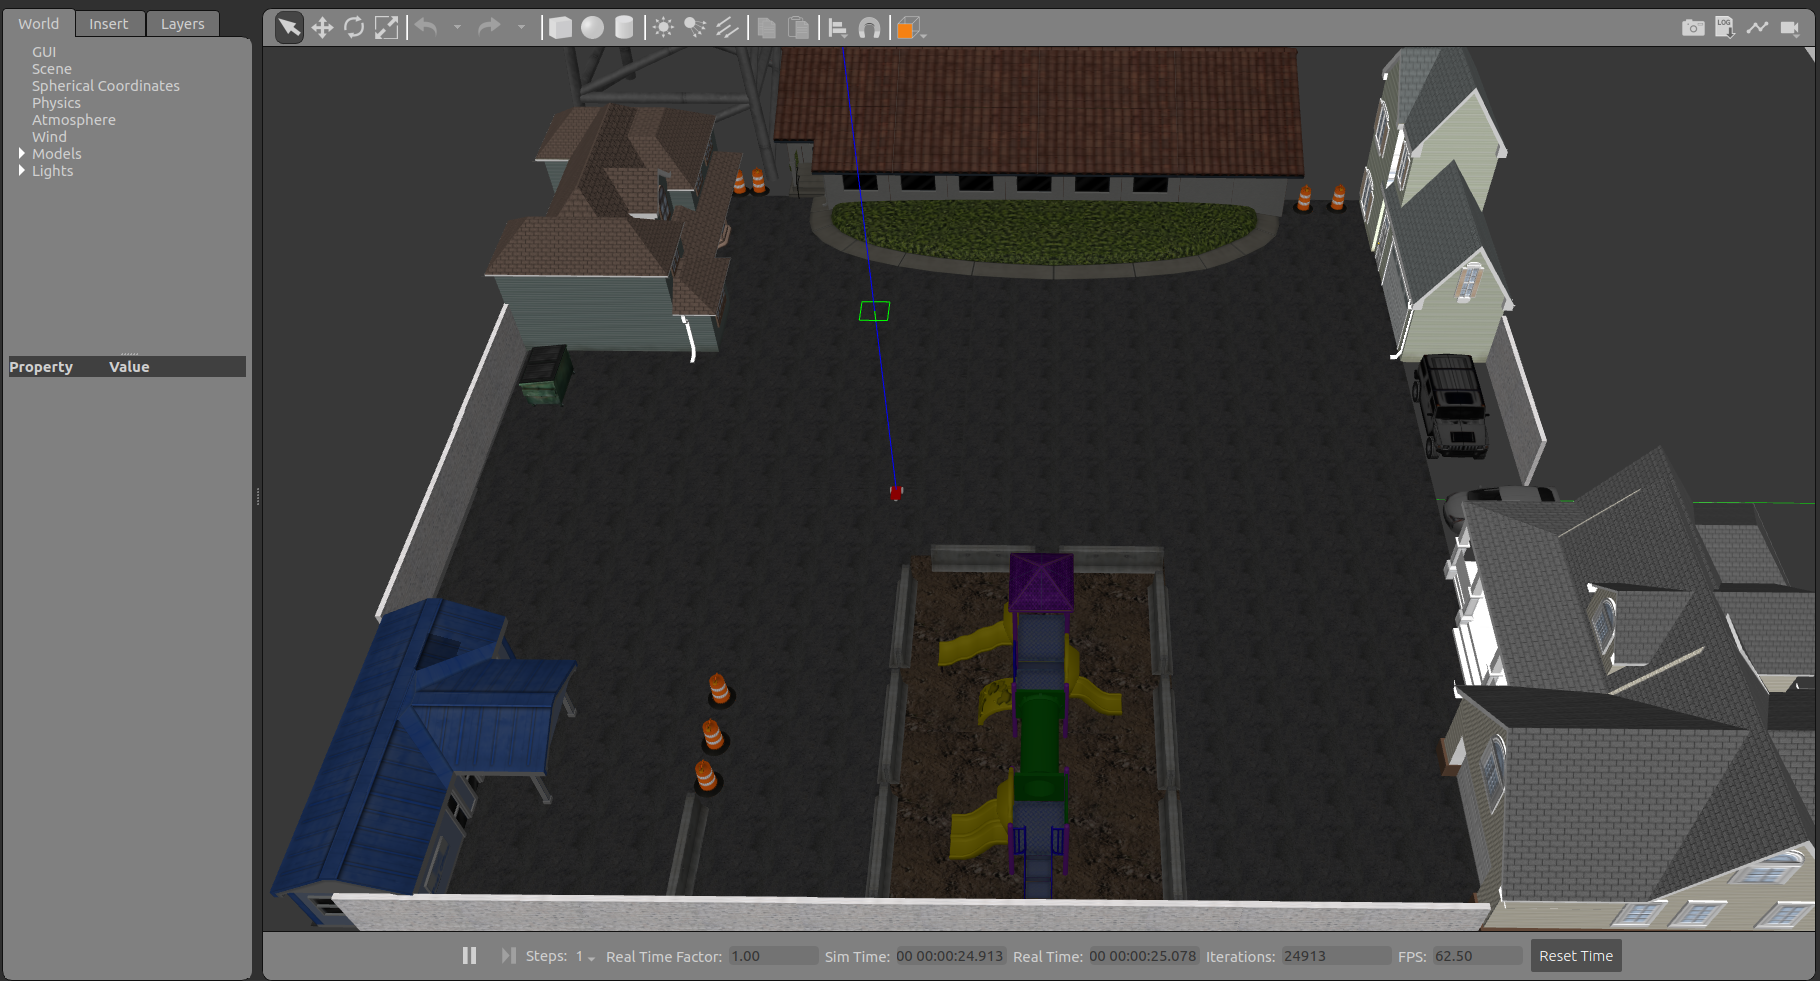Select the Translate mode tool
The width and height of the screenshot is (1820, 981).
322,28
